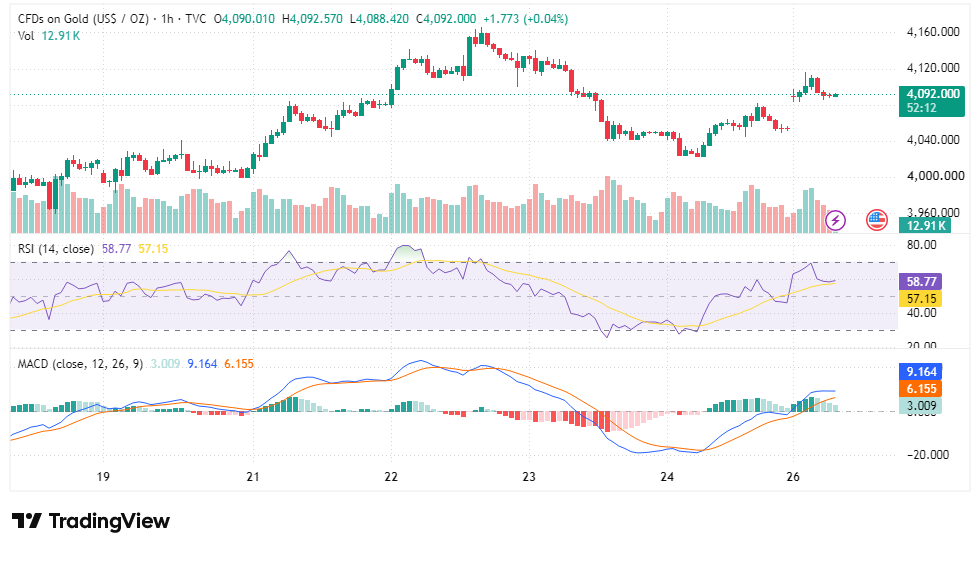980x574 pixels.
Task: Select date 22 on the time axis
Action: [x=391, y=477]
